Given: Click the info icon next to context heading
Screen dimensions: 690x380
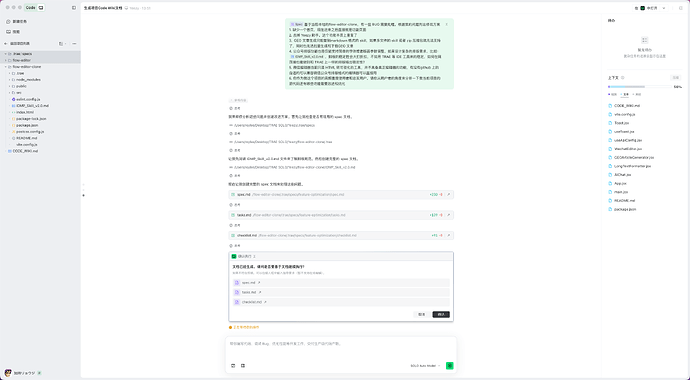Looking at the screenshot, I should 623,78.
